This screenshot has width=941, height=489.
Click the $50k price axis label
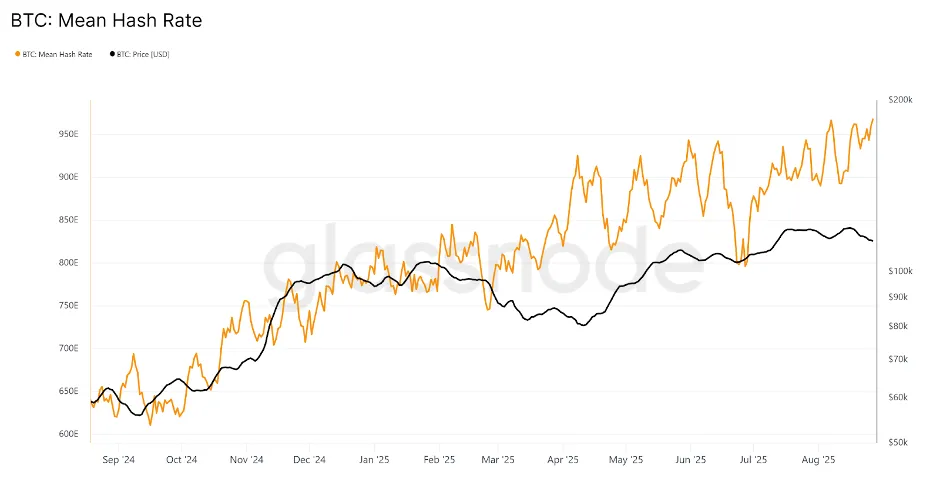tap(899, 441)
